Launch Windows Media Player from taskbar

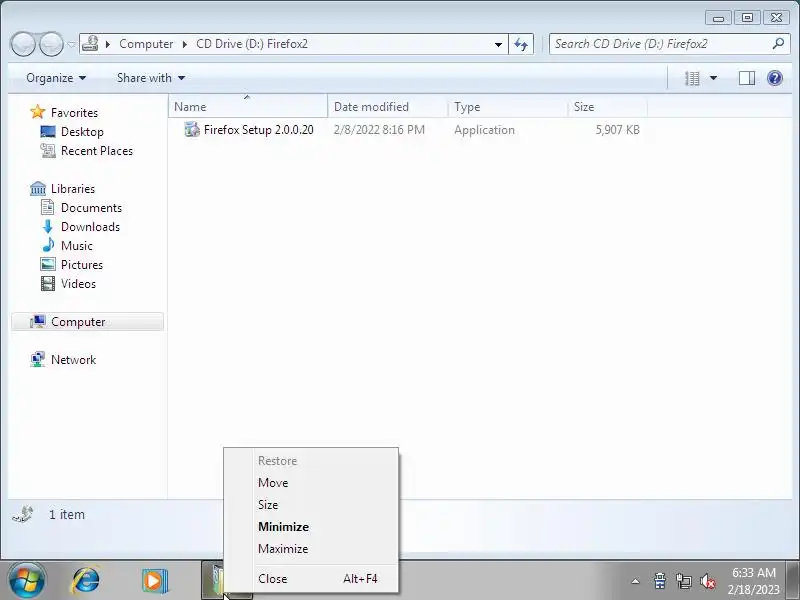coord(155,581)
